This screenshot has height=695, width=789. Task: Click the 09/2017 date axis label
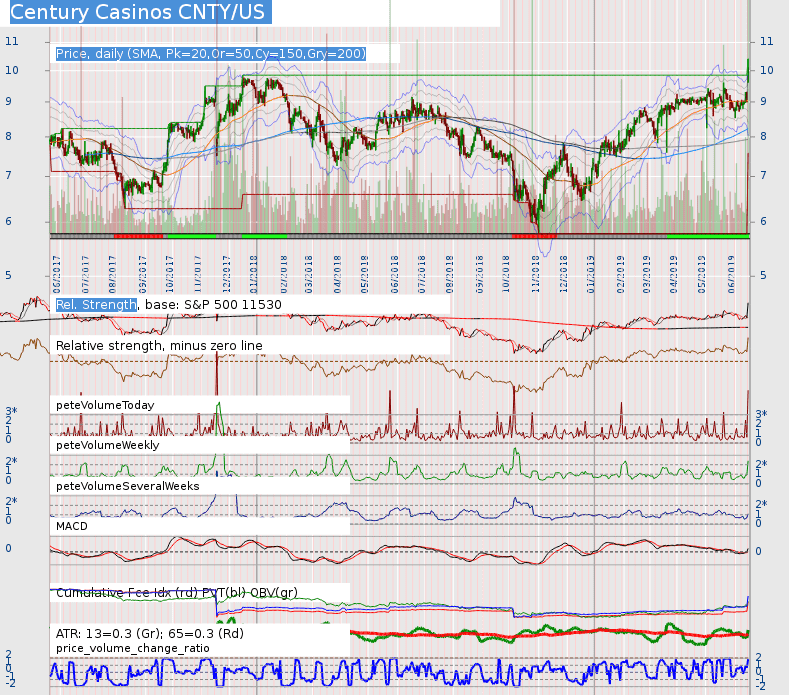[142, 274]
